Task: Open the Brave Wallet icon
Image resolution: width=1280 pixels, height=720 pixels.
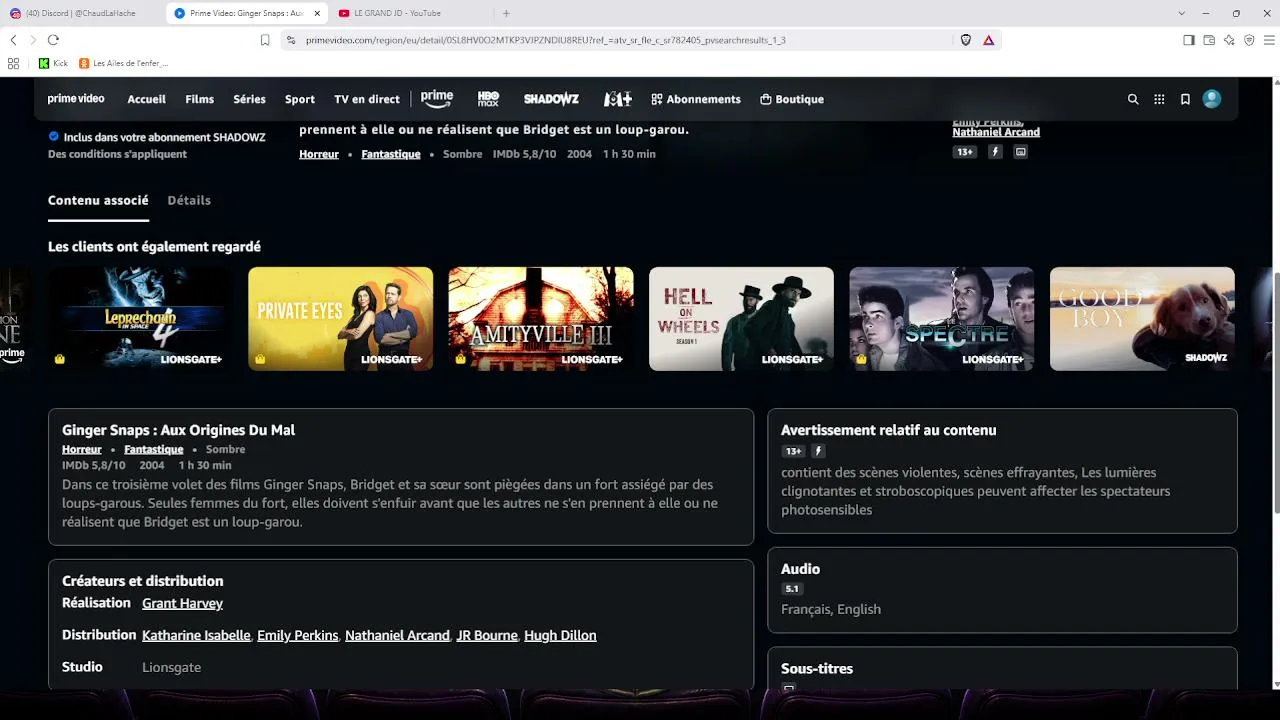Action: (1209, 40)
